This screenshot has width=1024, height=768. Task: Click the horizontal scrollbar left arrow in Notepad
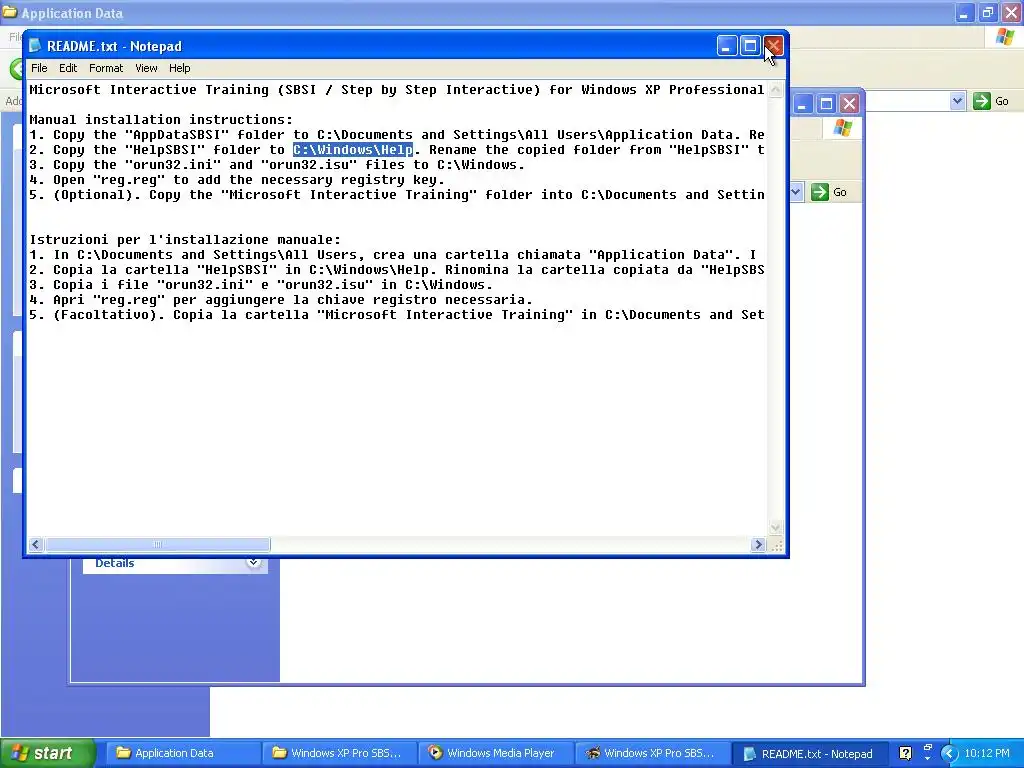(x=36, y=544)
